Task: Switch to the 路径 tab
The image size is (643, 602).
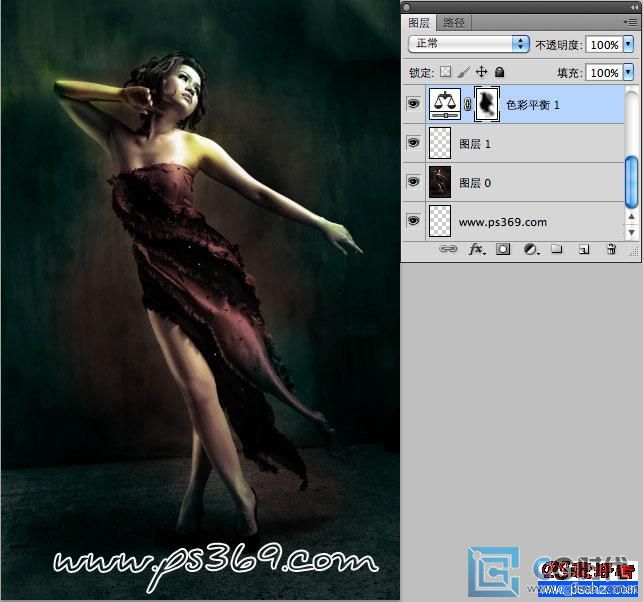Action: [x=454, y=23]
